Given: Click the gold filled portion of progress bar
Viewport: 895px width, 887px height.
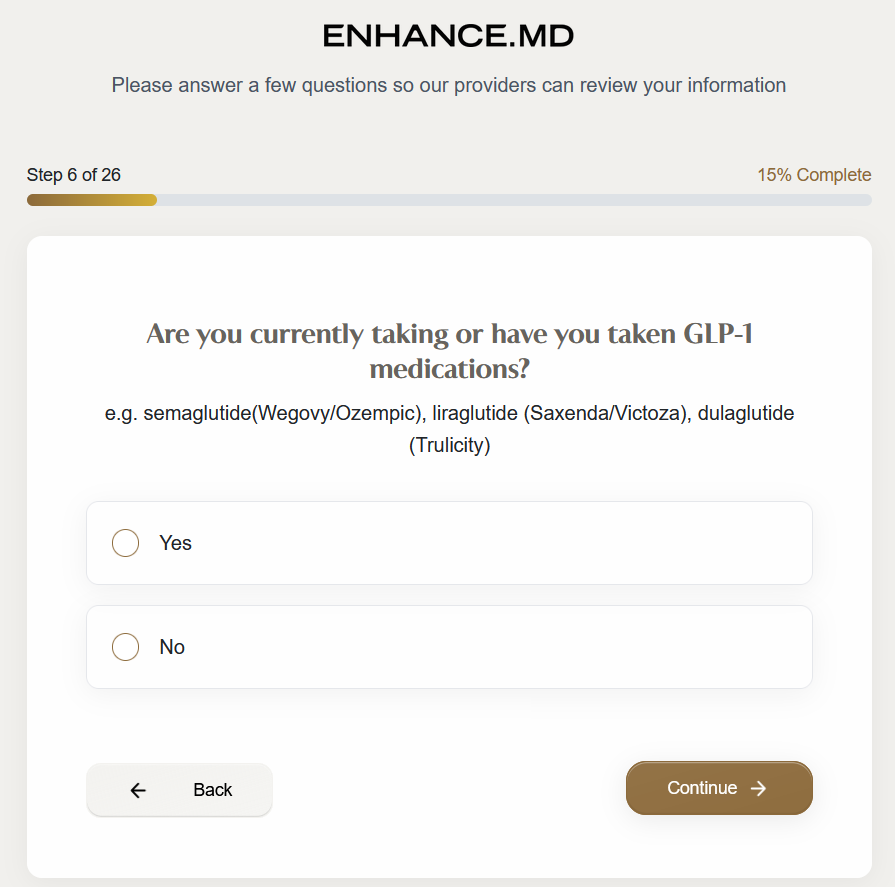Looking at the screenshot, I should 92,200.
